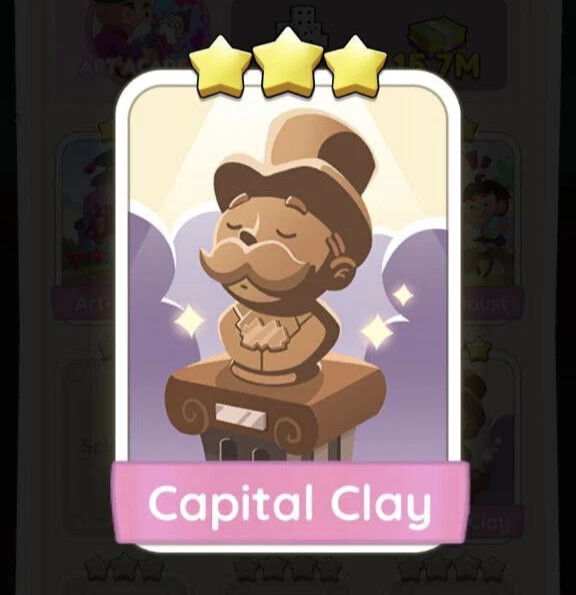Select the dimmed sticker card at upper right
576x595 pixels.
pos(489,224)
